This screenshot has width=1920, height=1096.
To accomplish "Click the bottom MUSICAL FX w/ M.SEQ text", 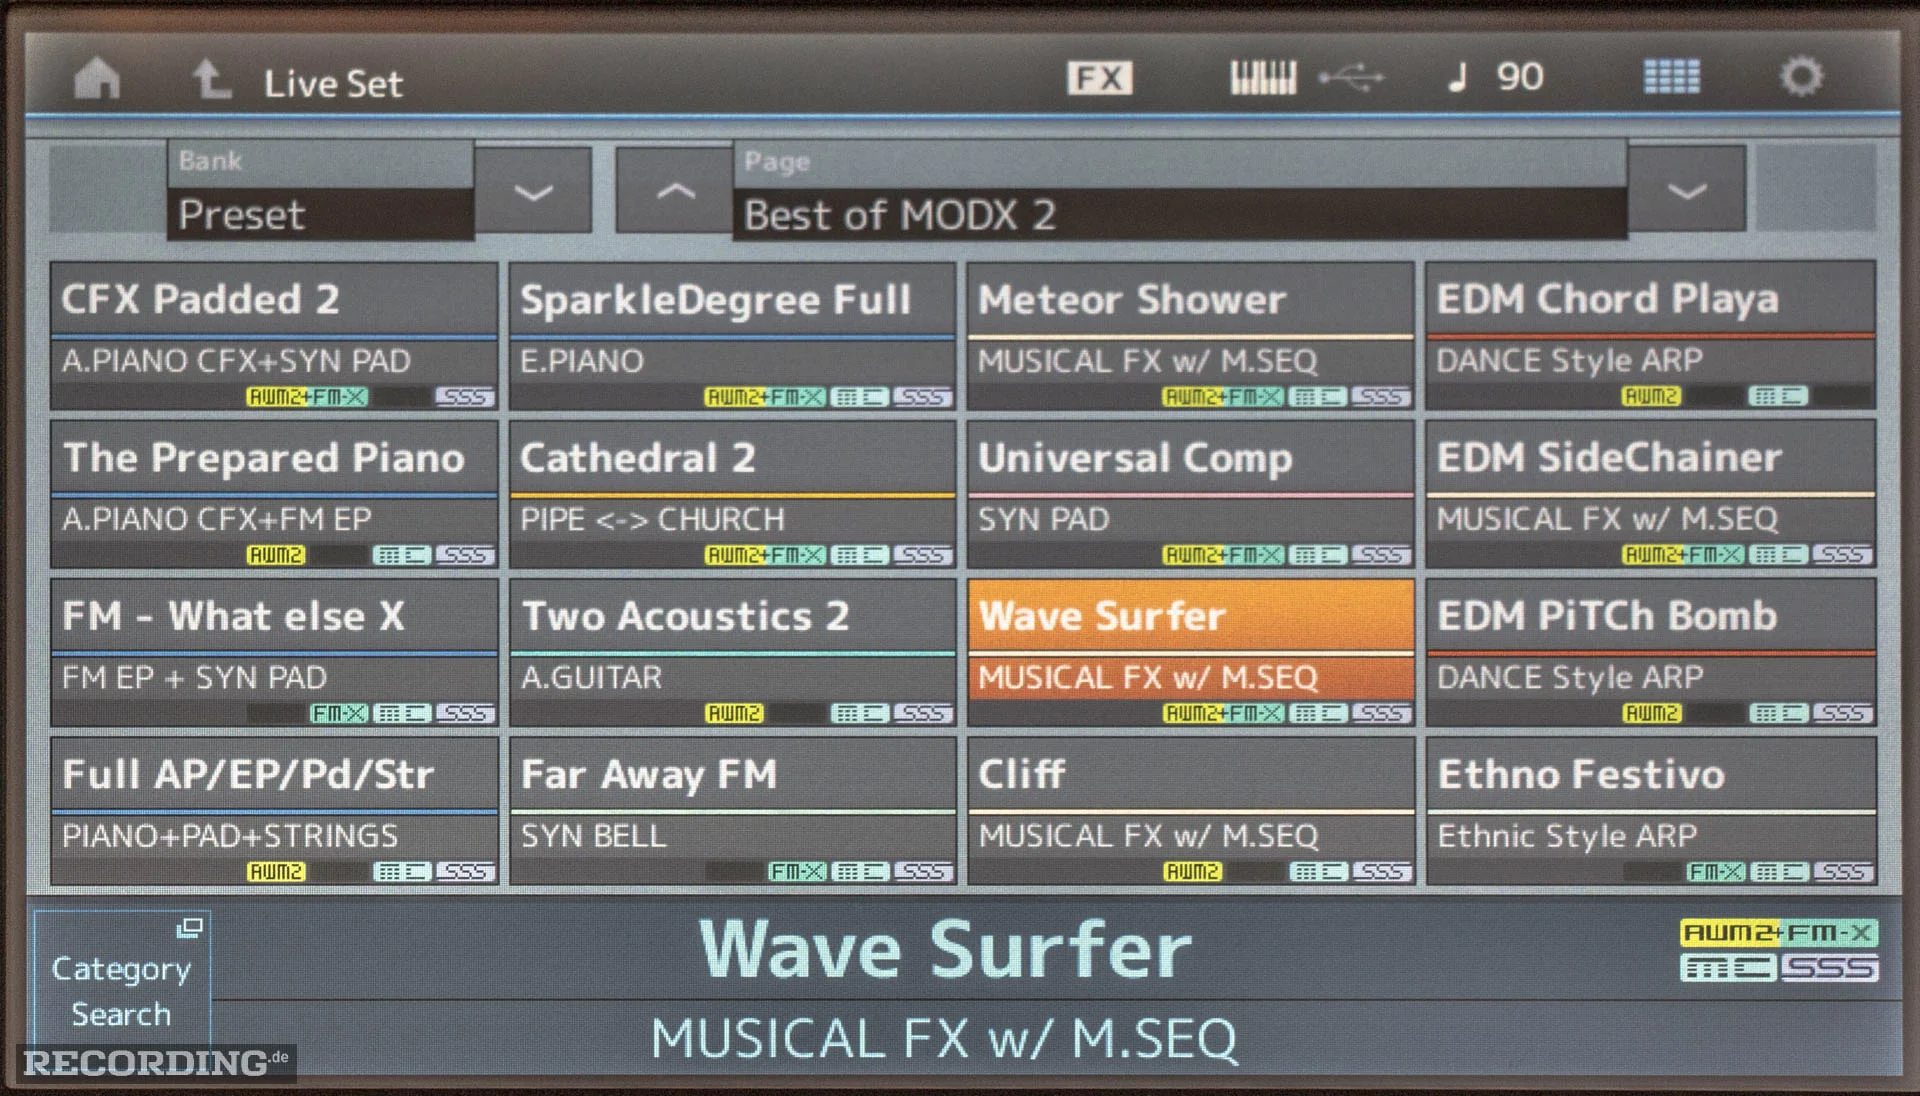I will tap(944, 1038).
